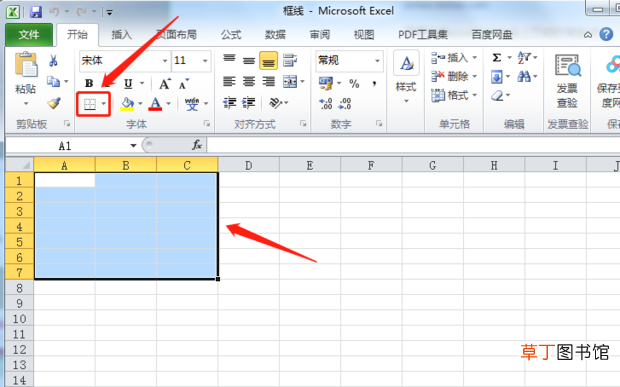
Task: Select top vertical alignment
Action: coord(229,60)
